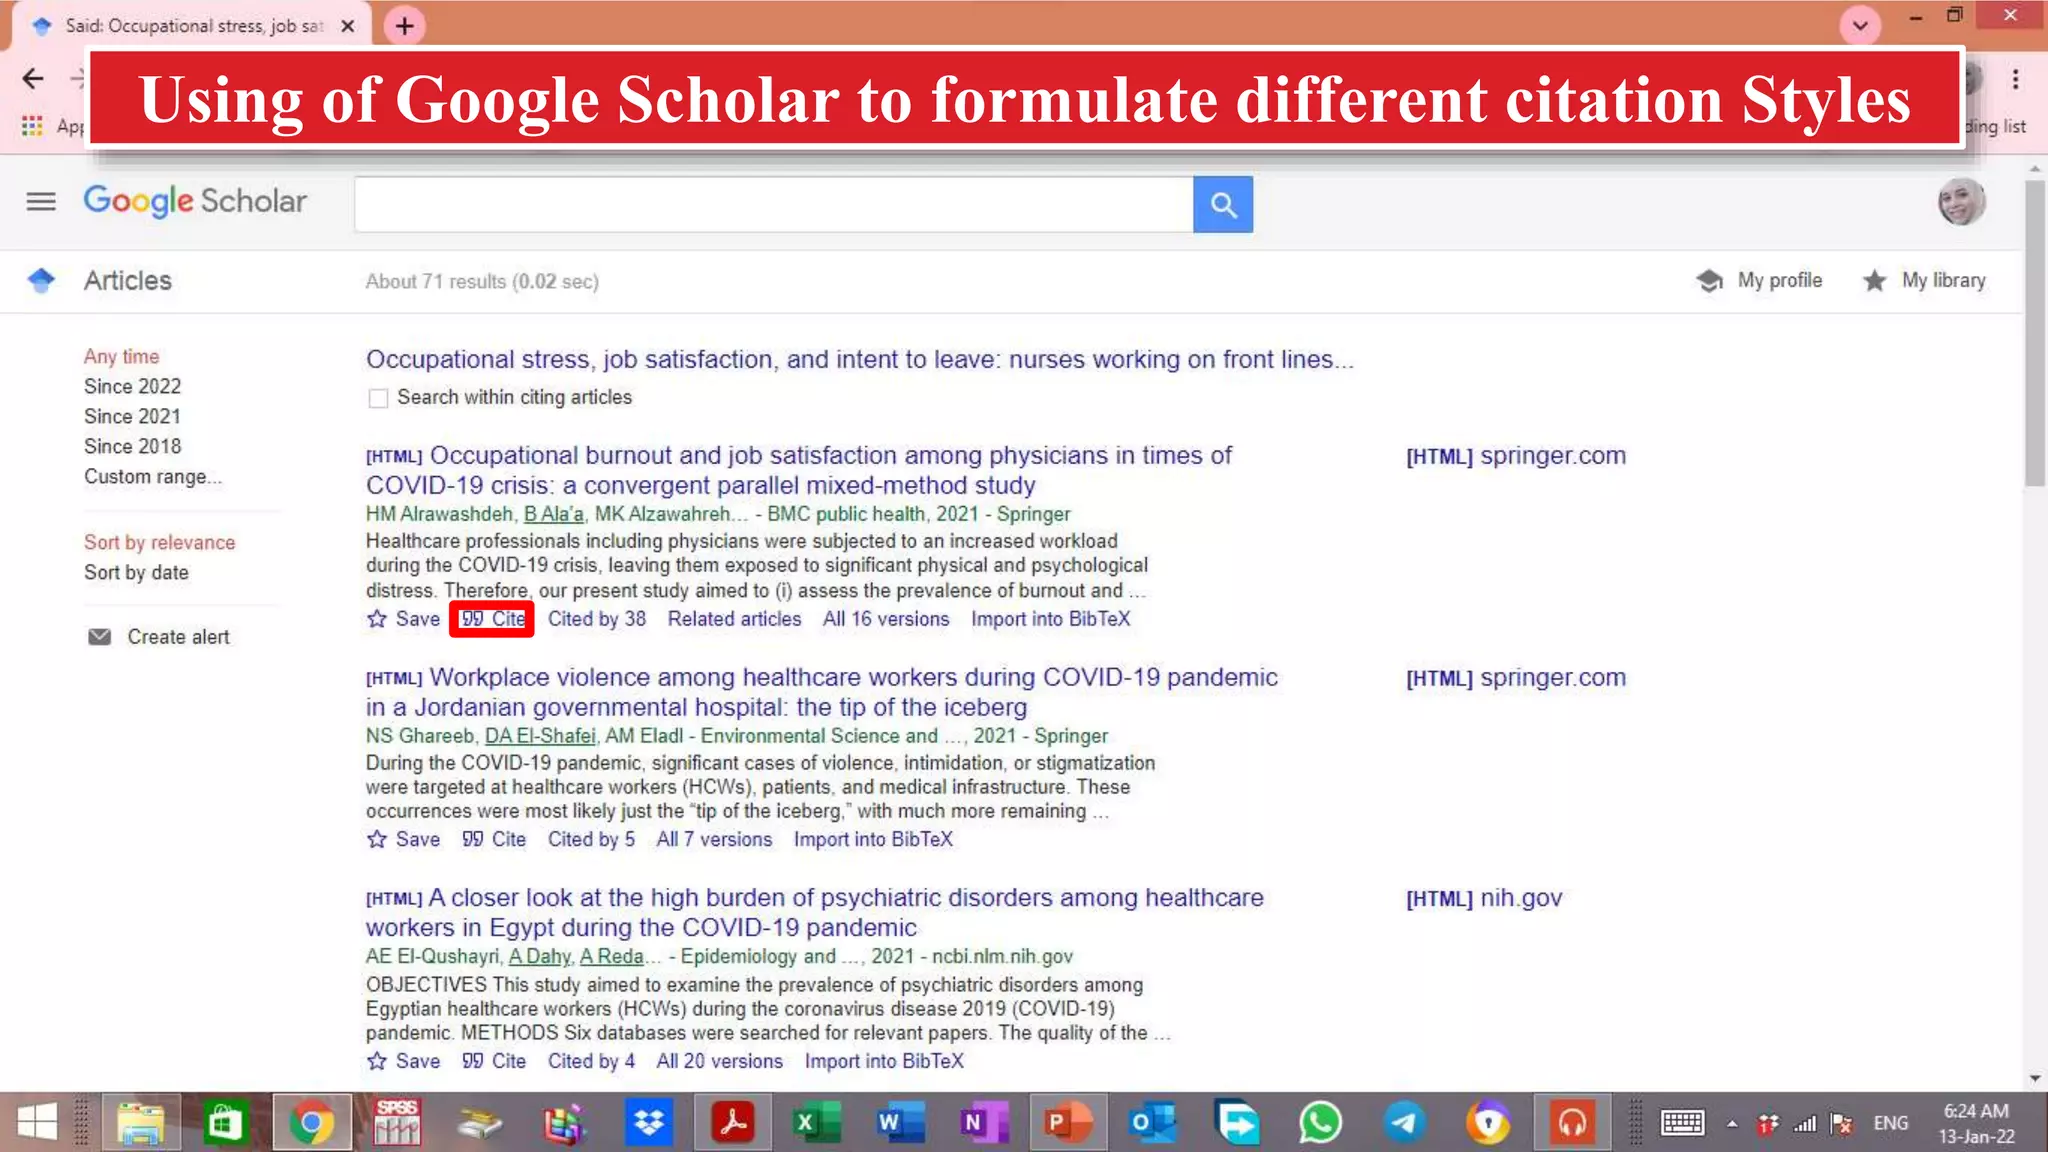Click the scrollbar down arrow
The width and height of the screenshot is (2048, 1152).
[x=2035, y=1078]
